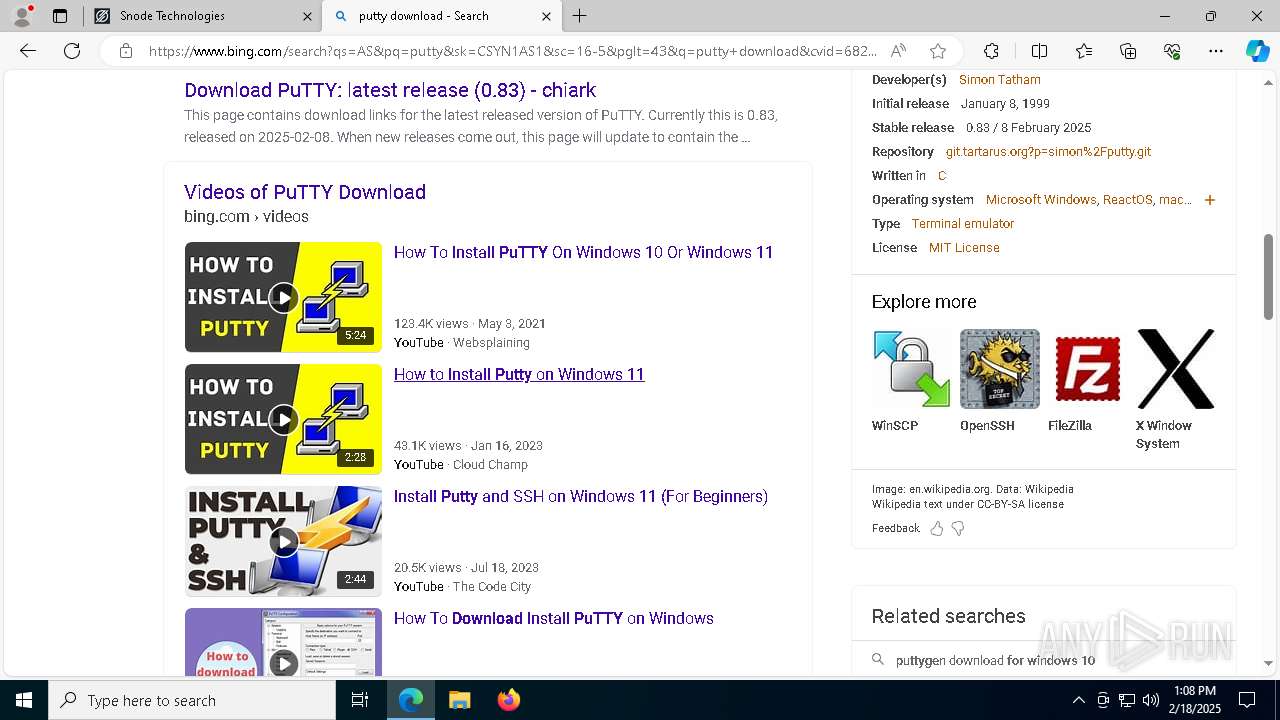
Task: Switch to the Snode Technologies tab
Action: point(201,16)
